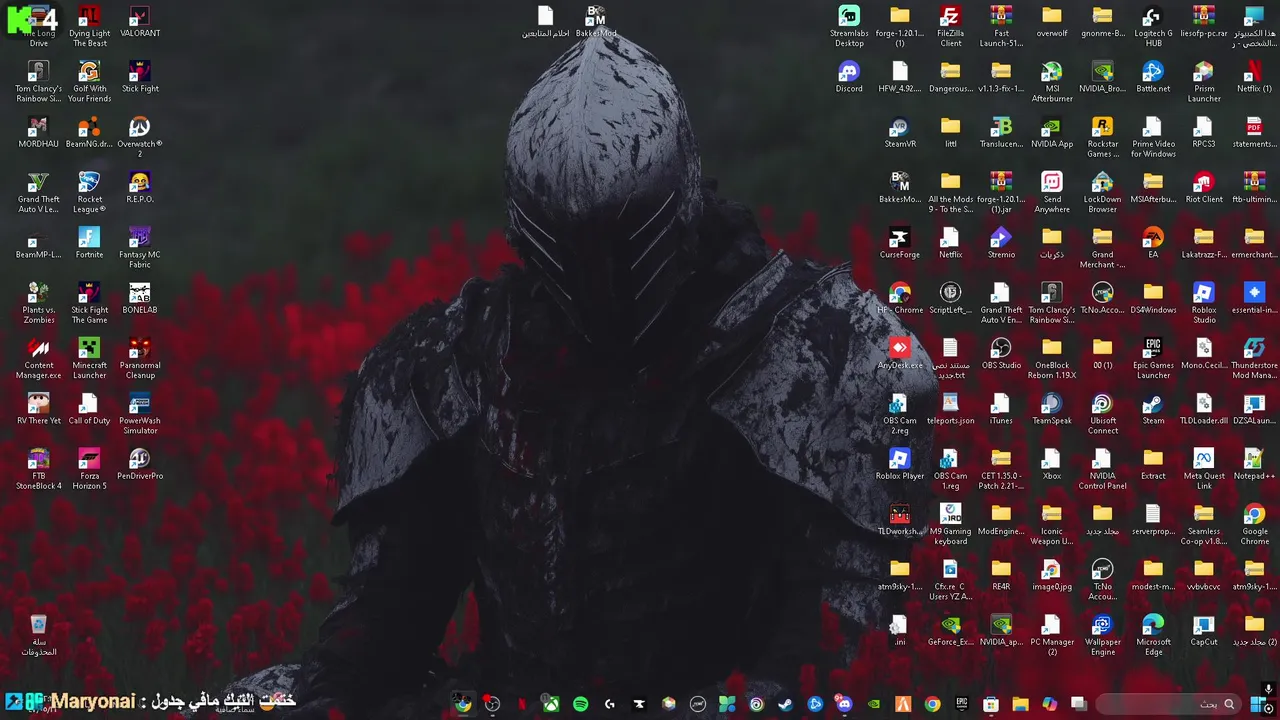Open Minecraft Launcher desktop icon
Screen dimensions: 1280x720
[89, 358]
